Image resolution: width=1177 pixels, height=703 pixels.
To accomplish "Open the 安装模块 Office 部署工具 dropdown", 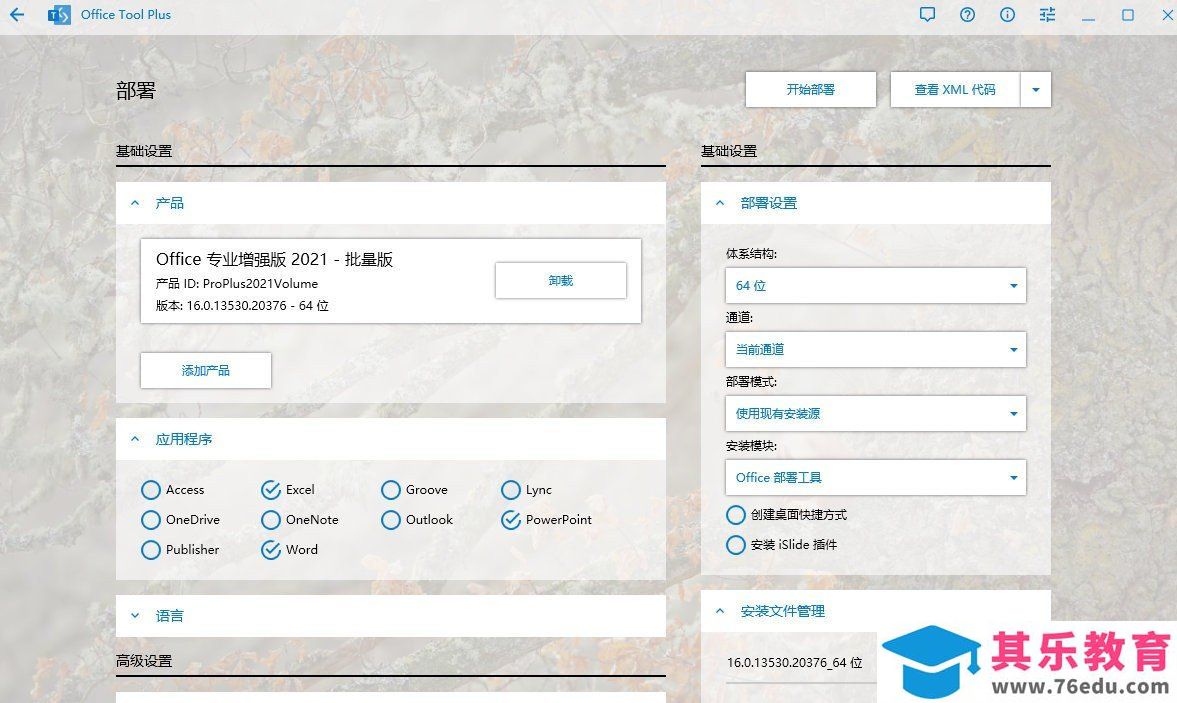I will [x=875, y=477].
